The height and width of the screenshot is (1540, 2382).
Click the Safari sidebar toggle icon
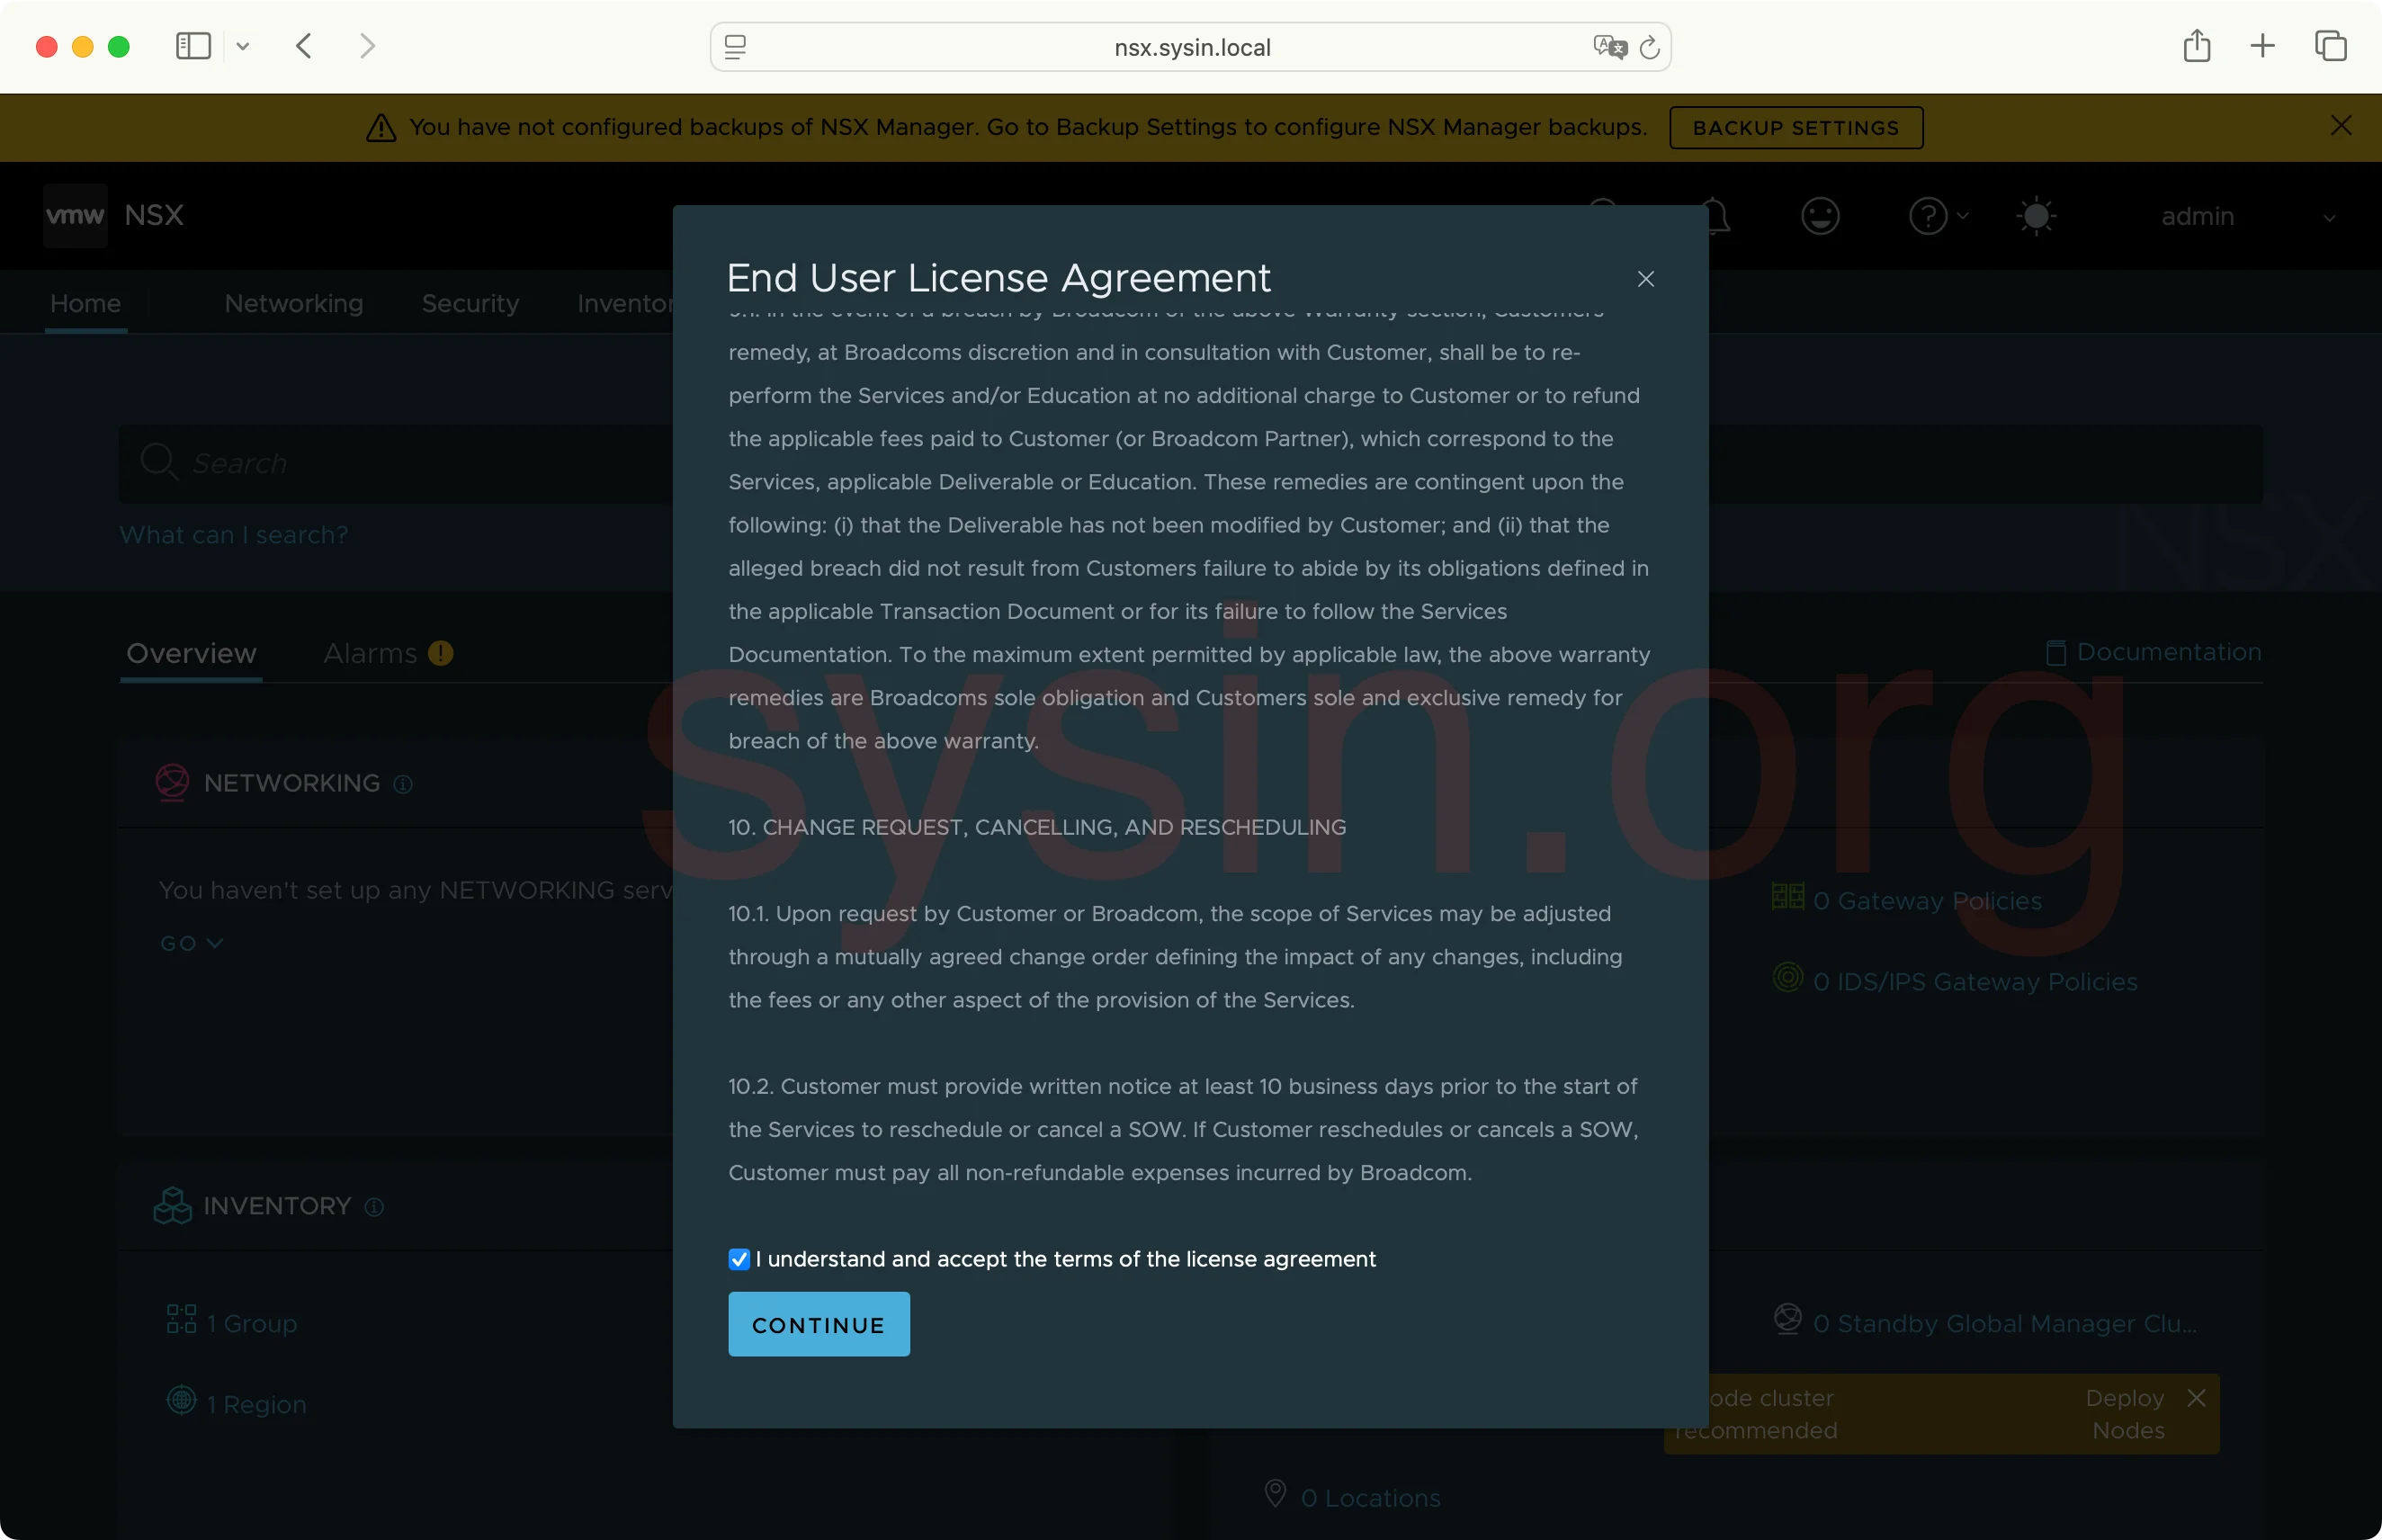coord(193,46)
